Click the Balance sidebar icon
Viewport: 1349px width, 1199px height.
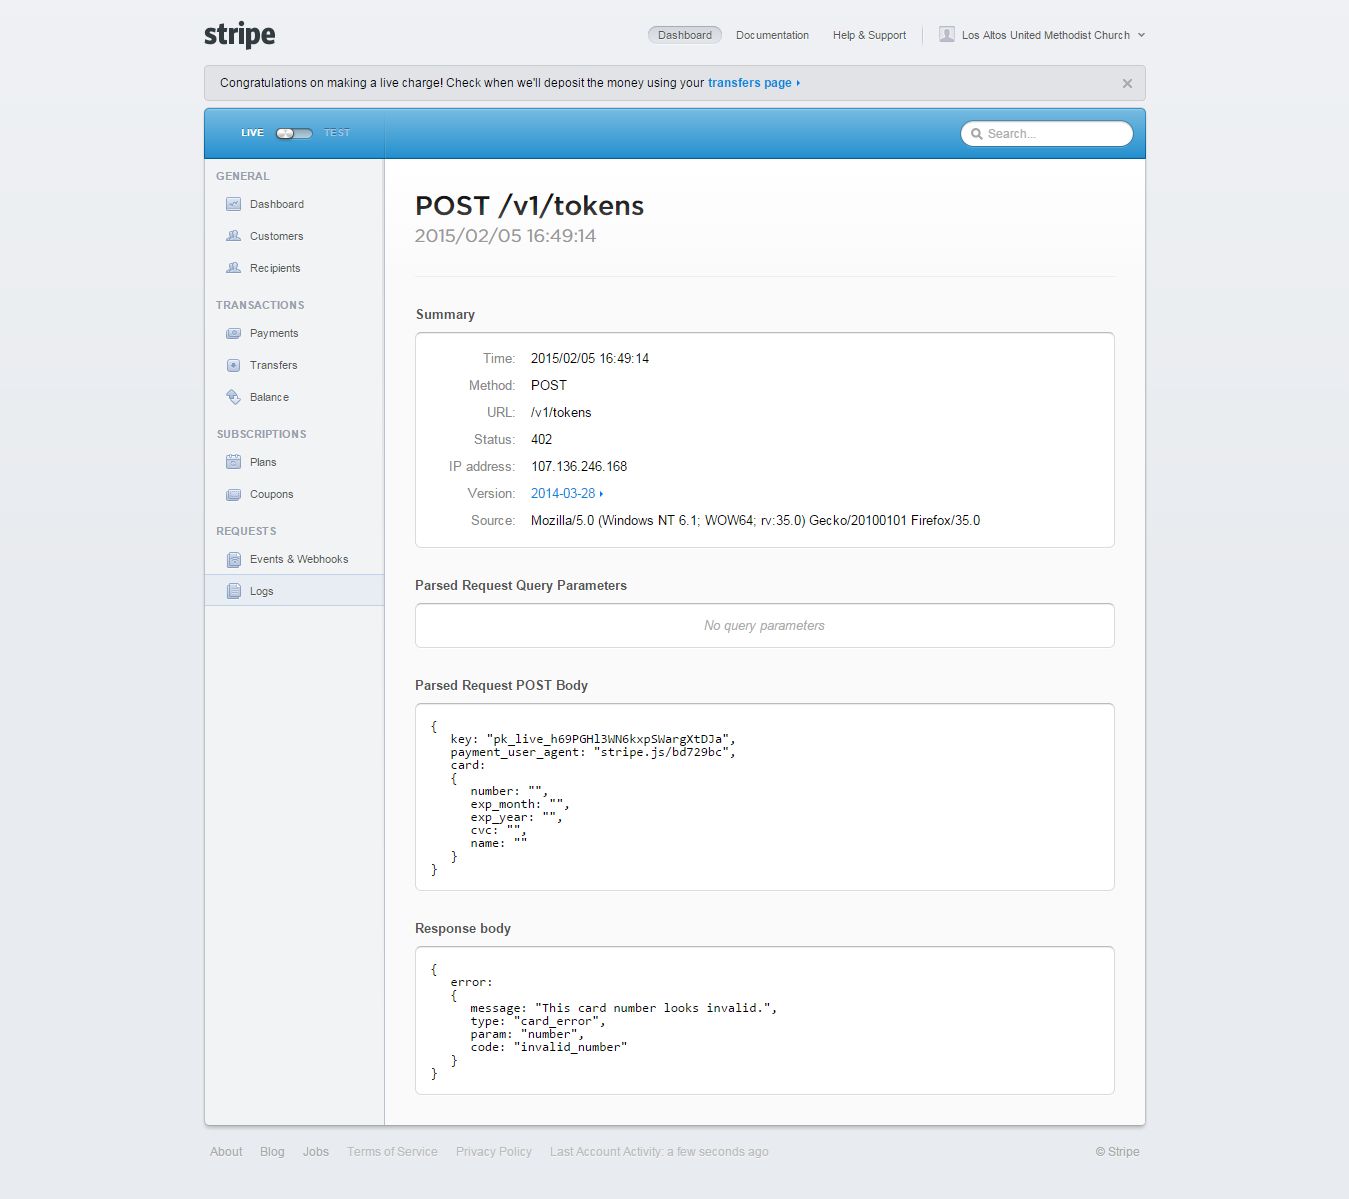point(233,397)
